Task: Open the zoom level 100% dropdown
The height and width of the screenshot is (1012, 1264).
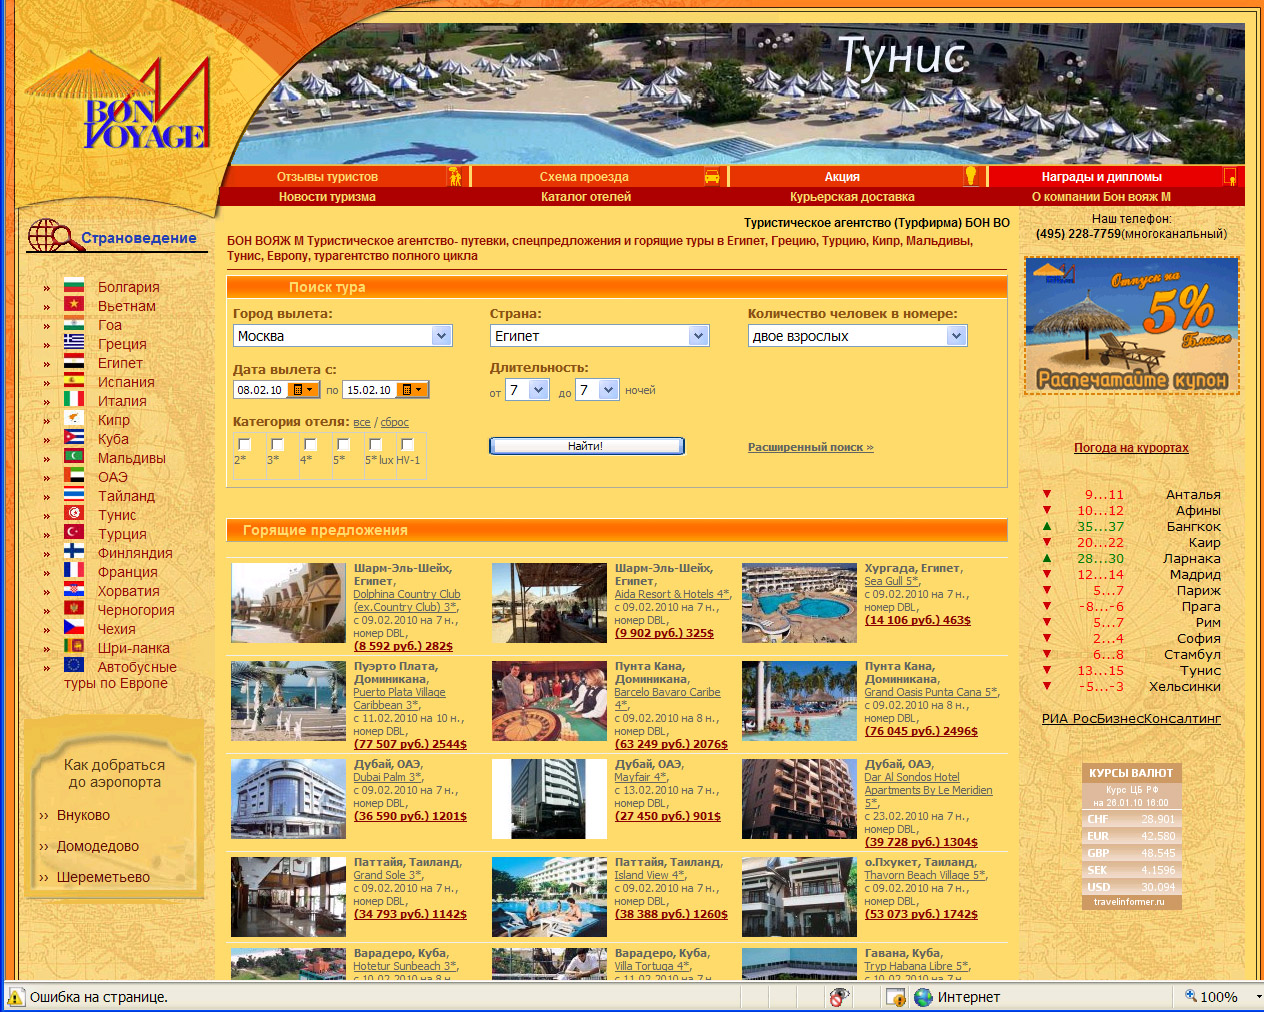Action: pyautogui.click(x=1258, y=997)
